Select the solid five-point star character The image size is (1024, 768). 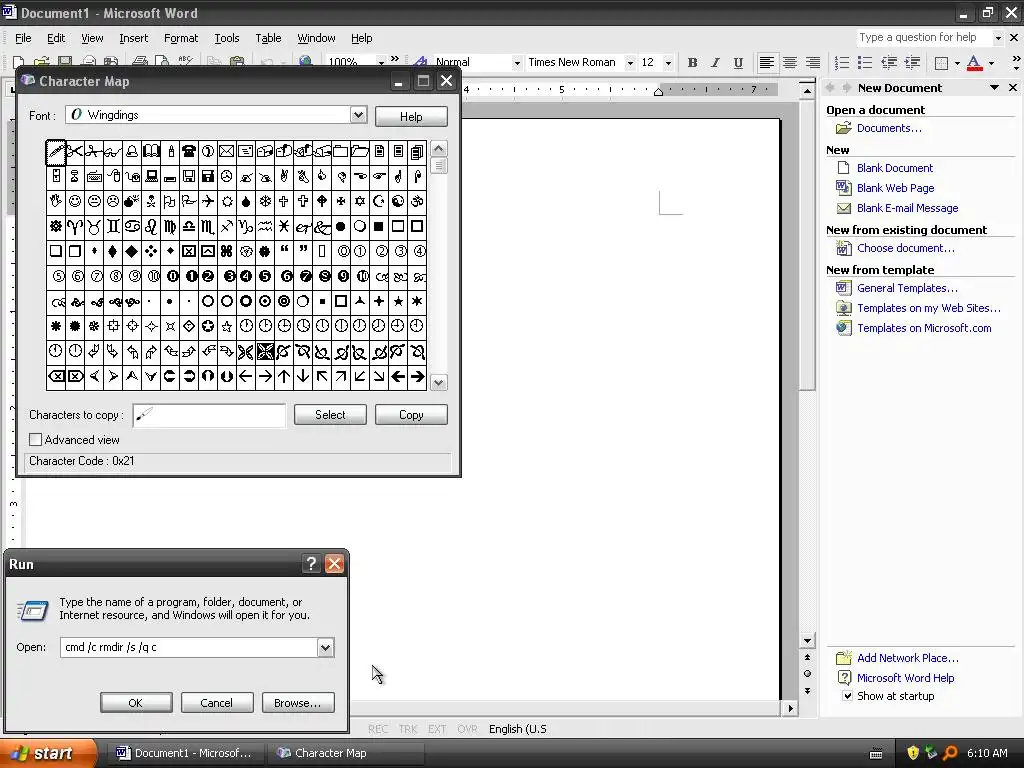coord(398,302)
